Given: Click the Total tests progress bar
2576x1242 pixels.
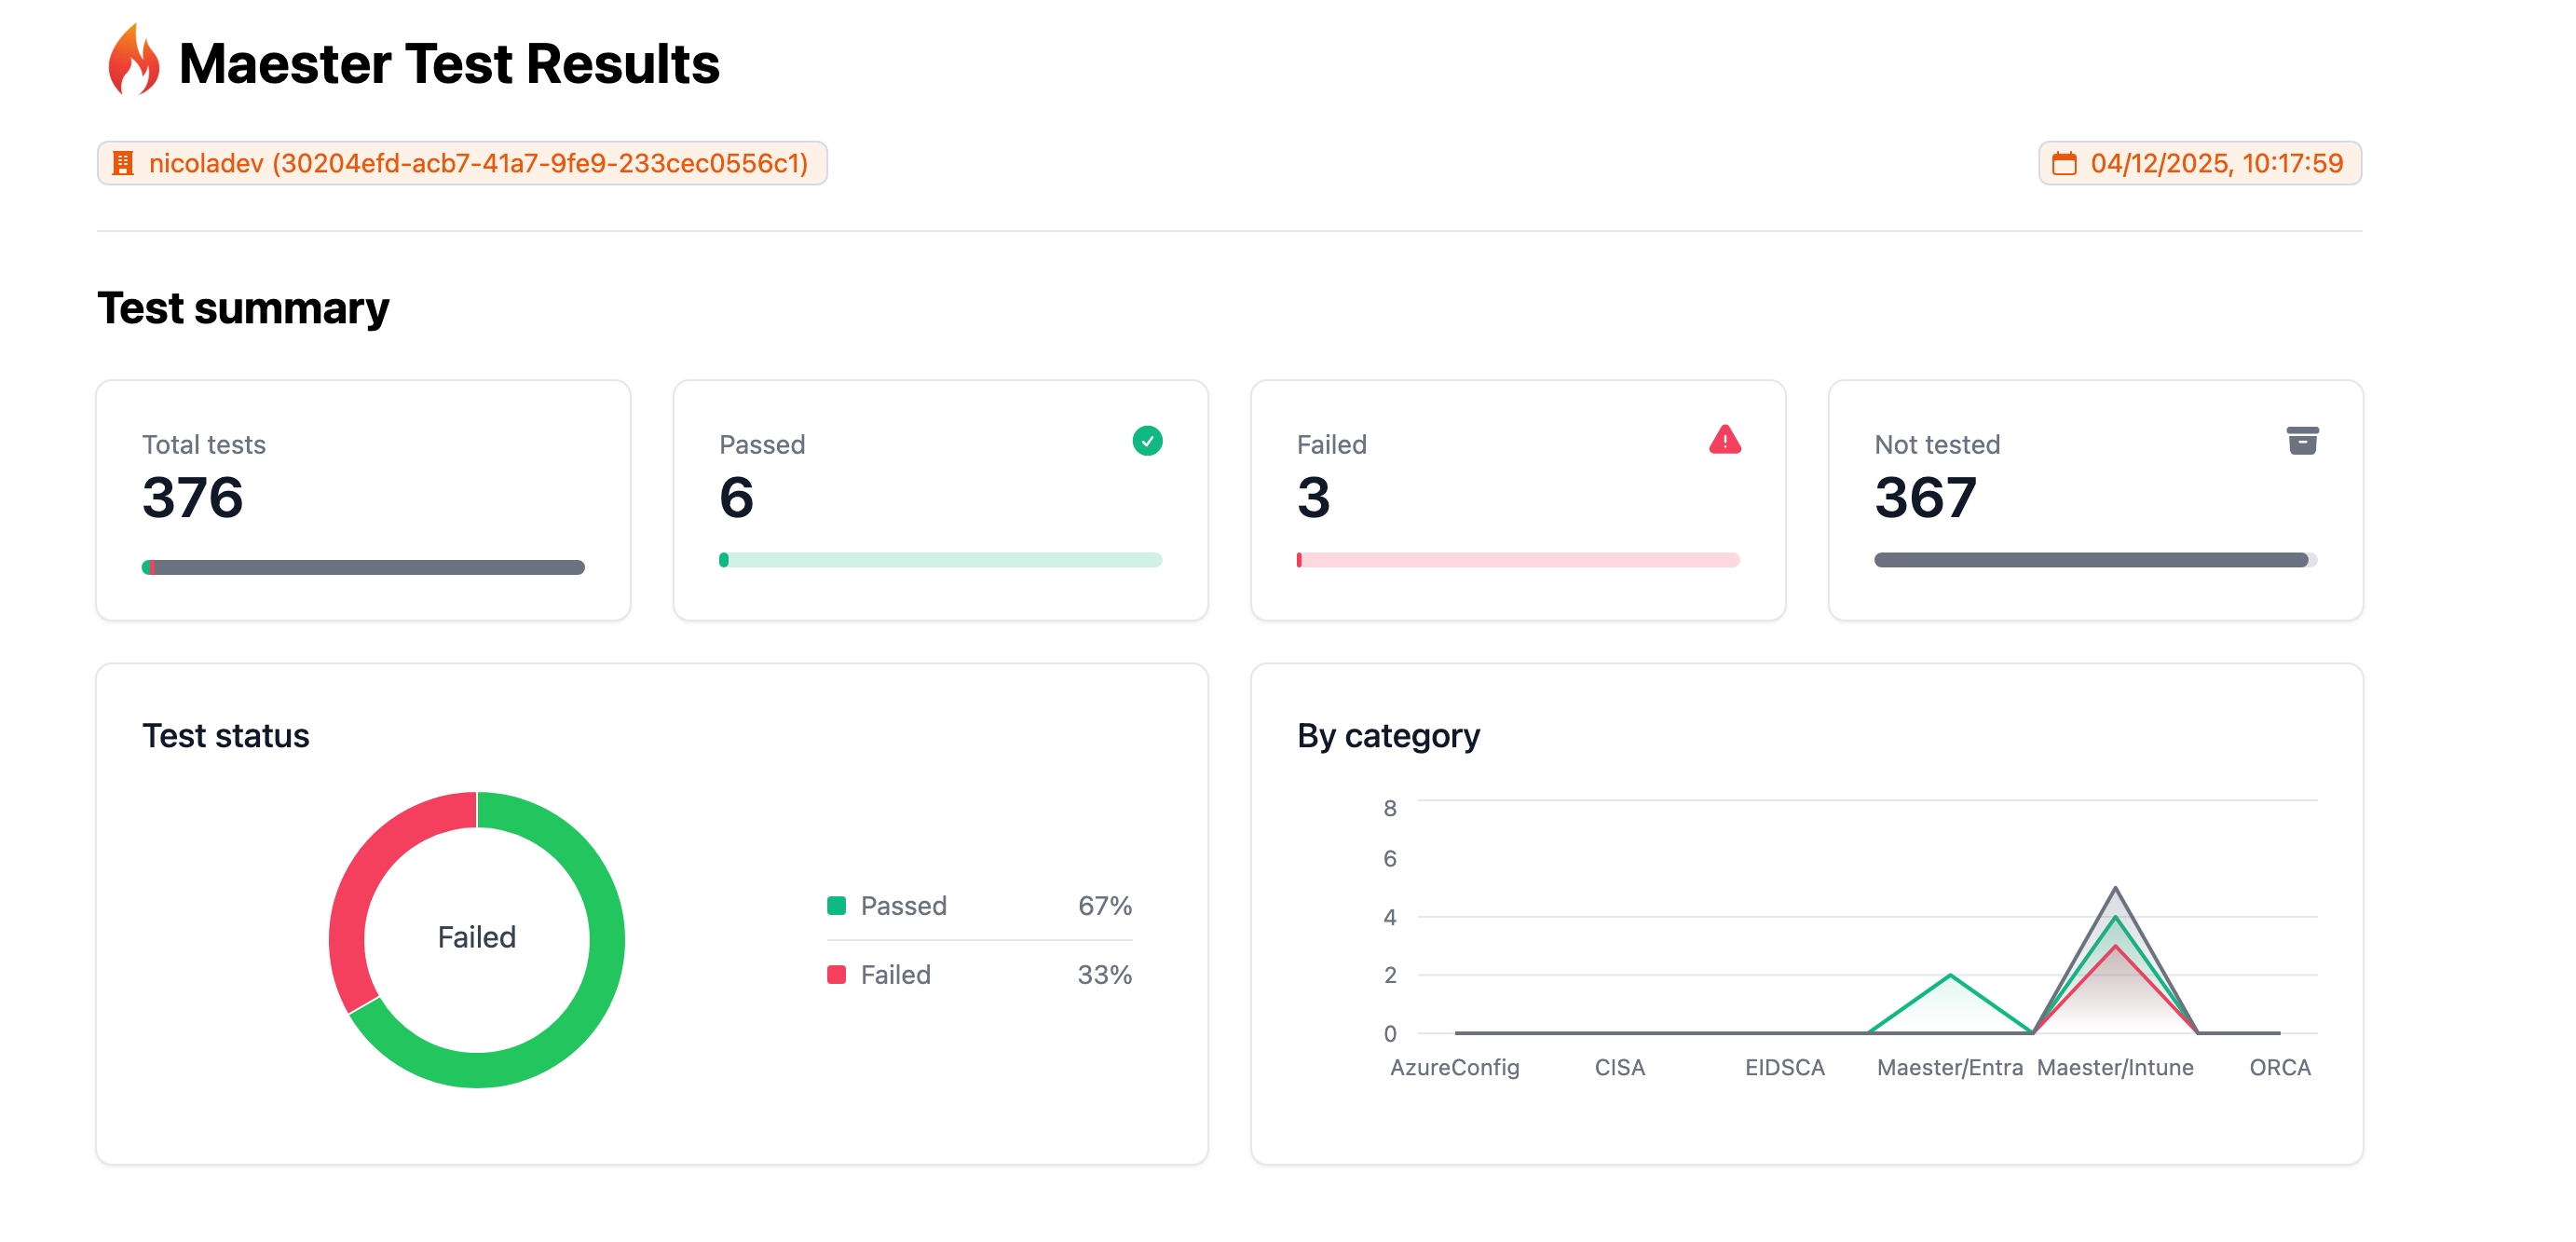Looking at the screenshot, I should [x=363, y=567].
